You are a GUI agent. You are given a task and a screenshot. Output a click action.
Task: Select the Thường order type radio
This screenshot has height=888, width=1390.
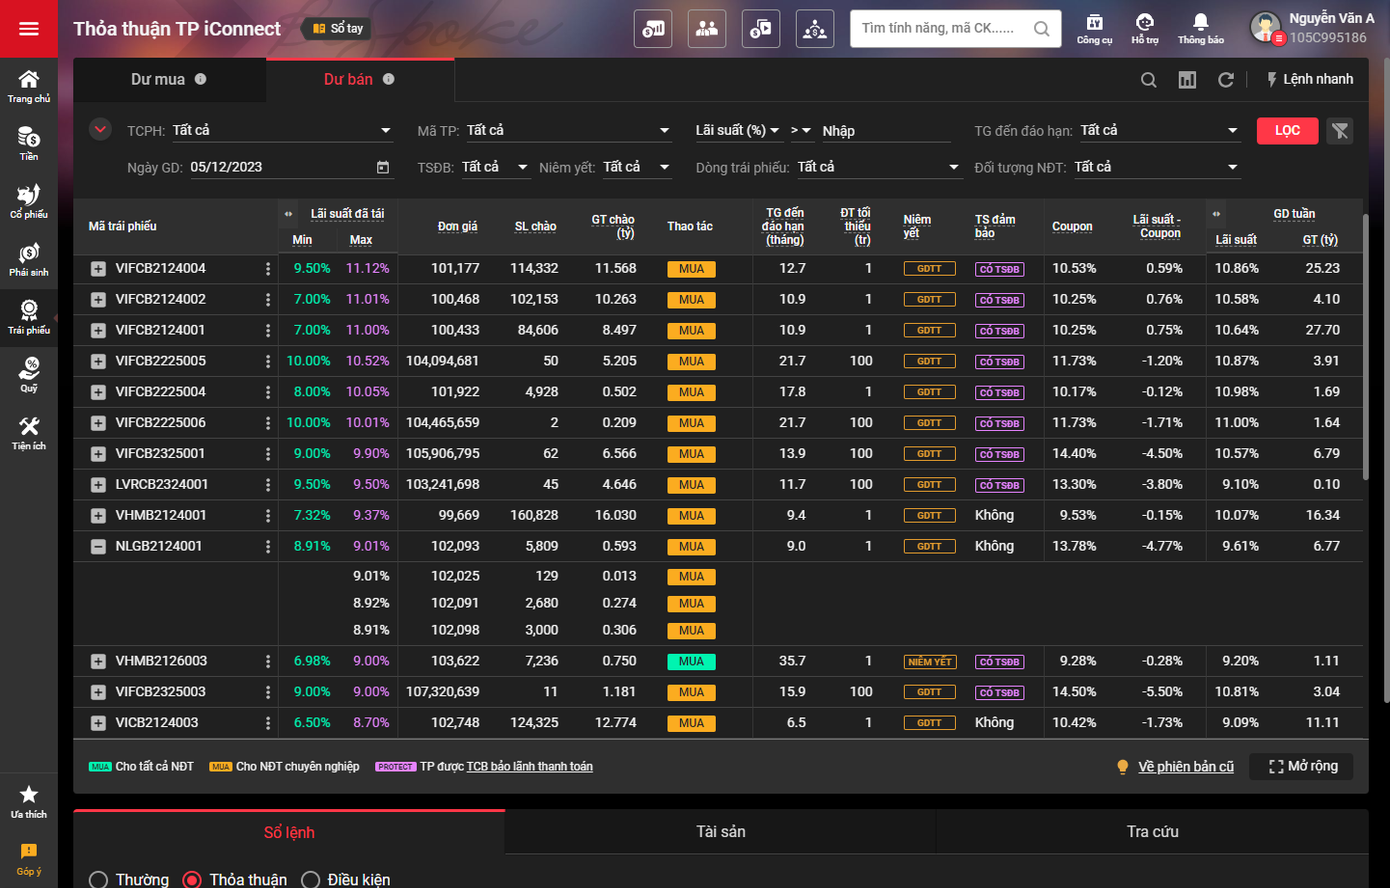point(99,880)
